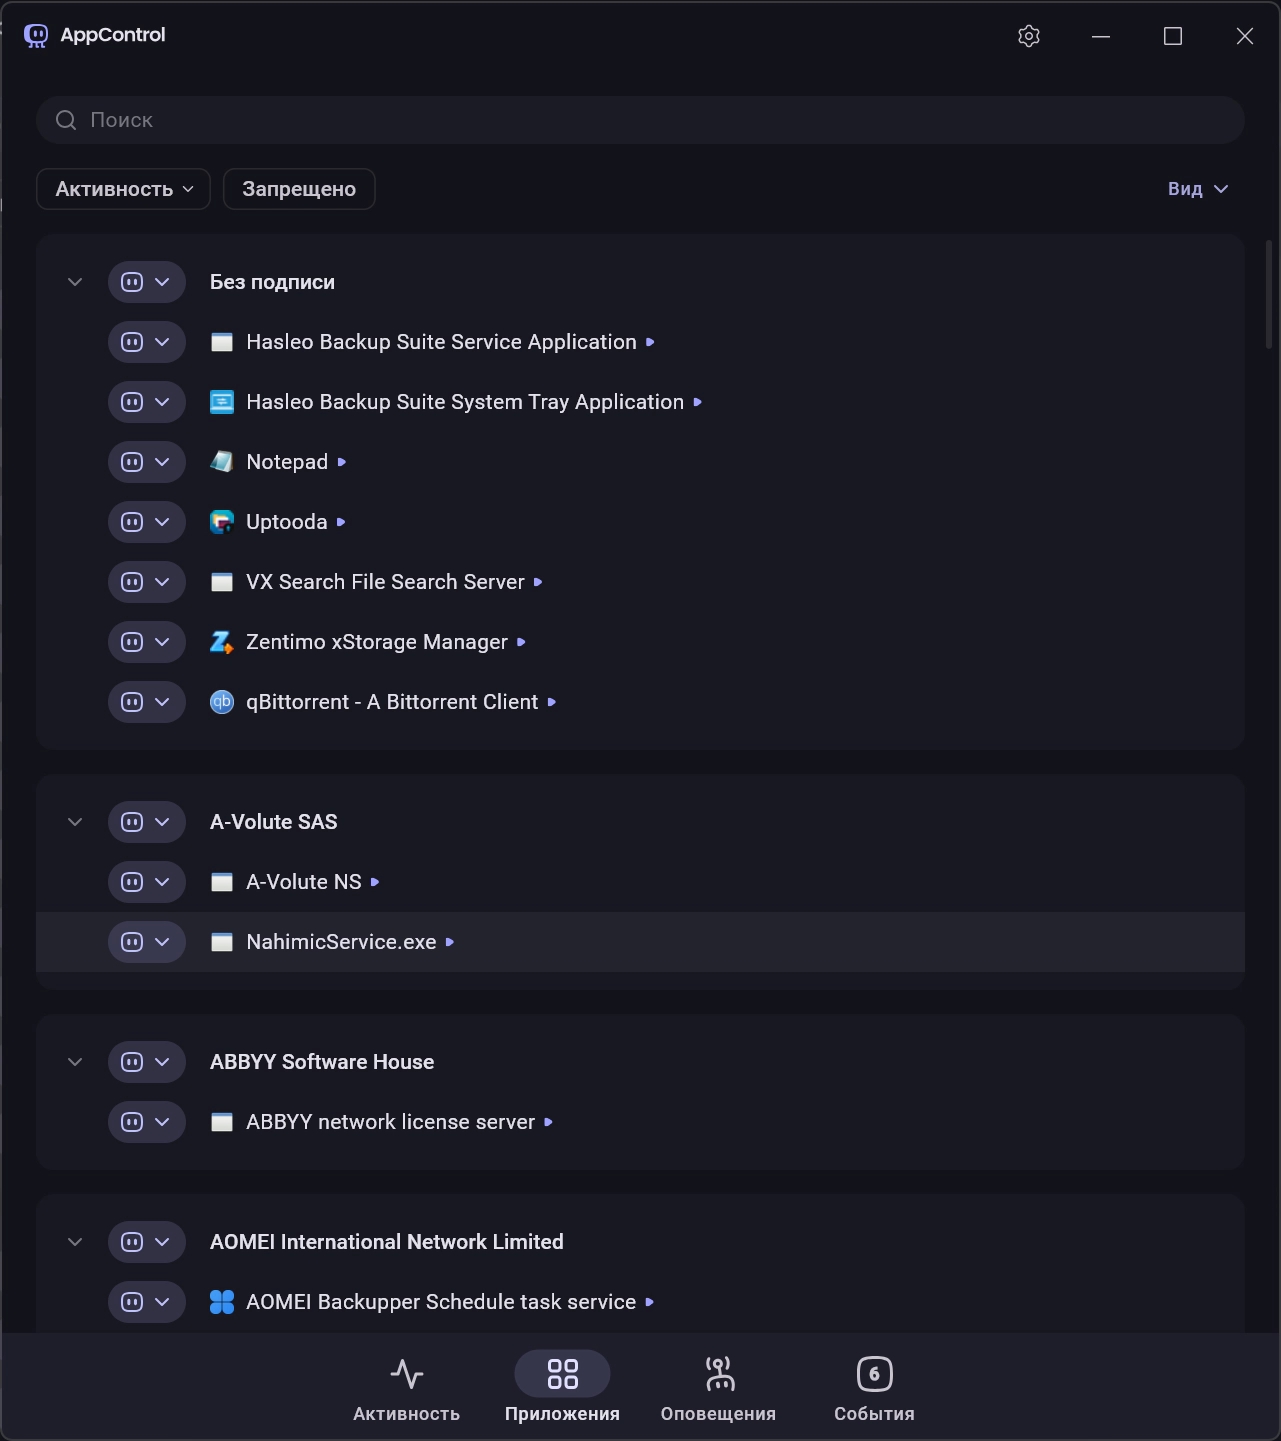Click the Запрещено filter button
This screenshot has height=1441, width=1281.
pyautogui.click(x=299, y=189)
